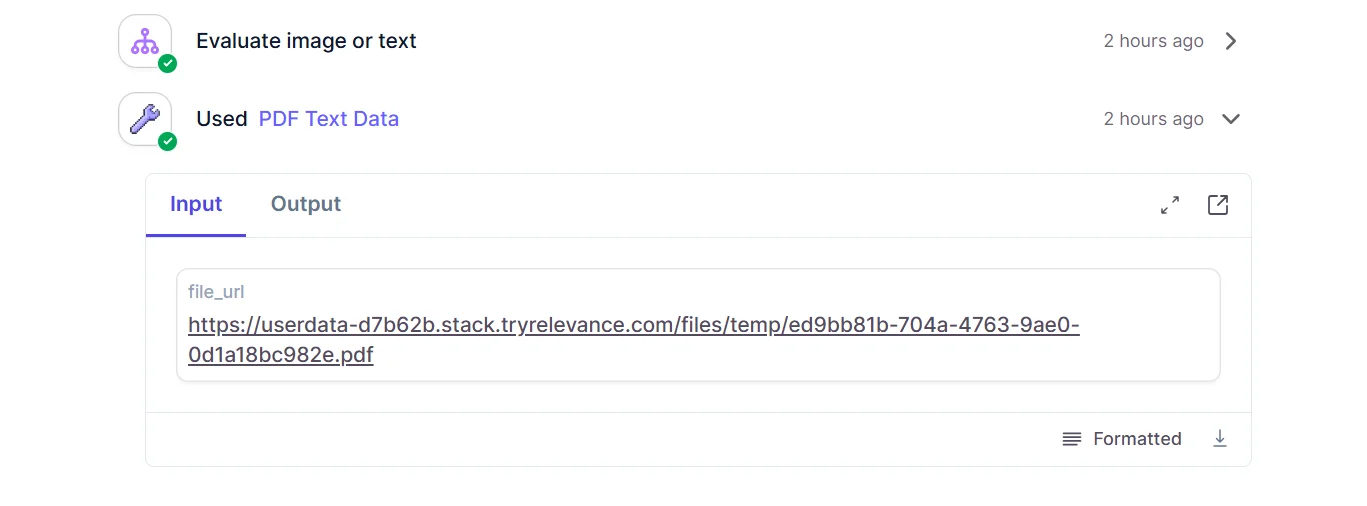
Task: Click the word Used before PDF Text Data
Action: pos(221,119)
